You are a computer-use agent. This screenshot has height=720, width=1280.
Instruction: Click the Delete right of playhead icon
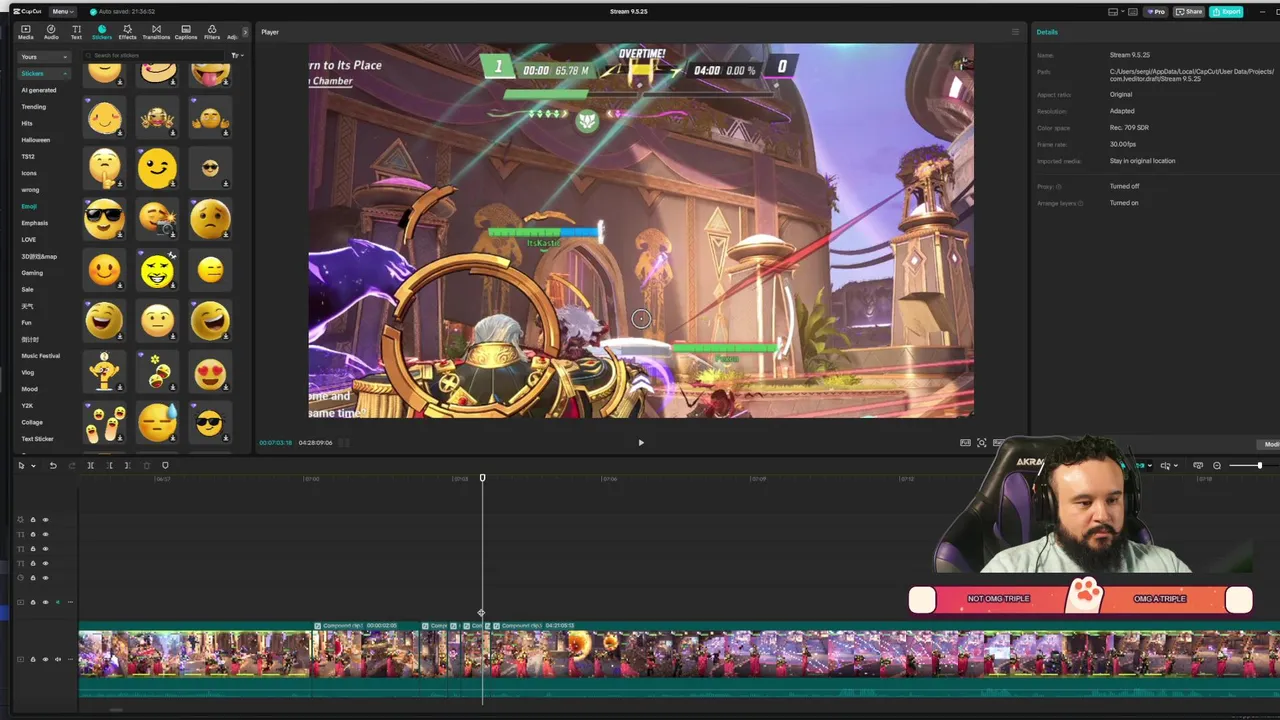tap(127, 465)
